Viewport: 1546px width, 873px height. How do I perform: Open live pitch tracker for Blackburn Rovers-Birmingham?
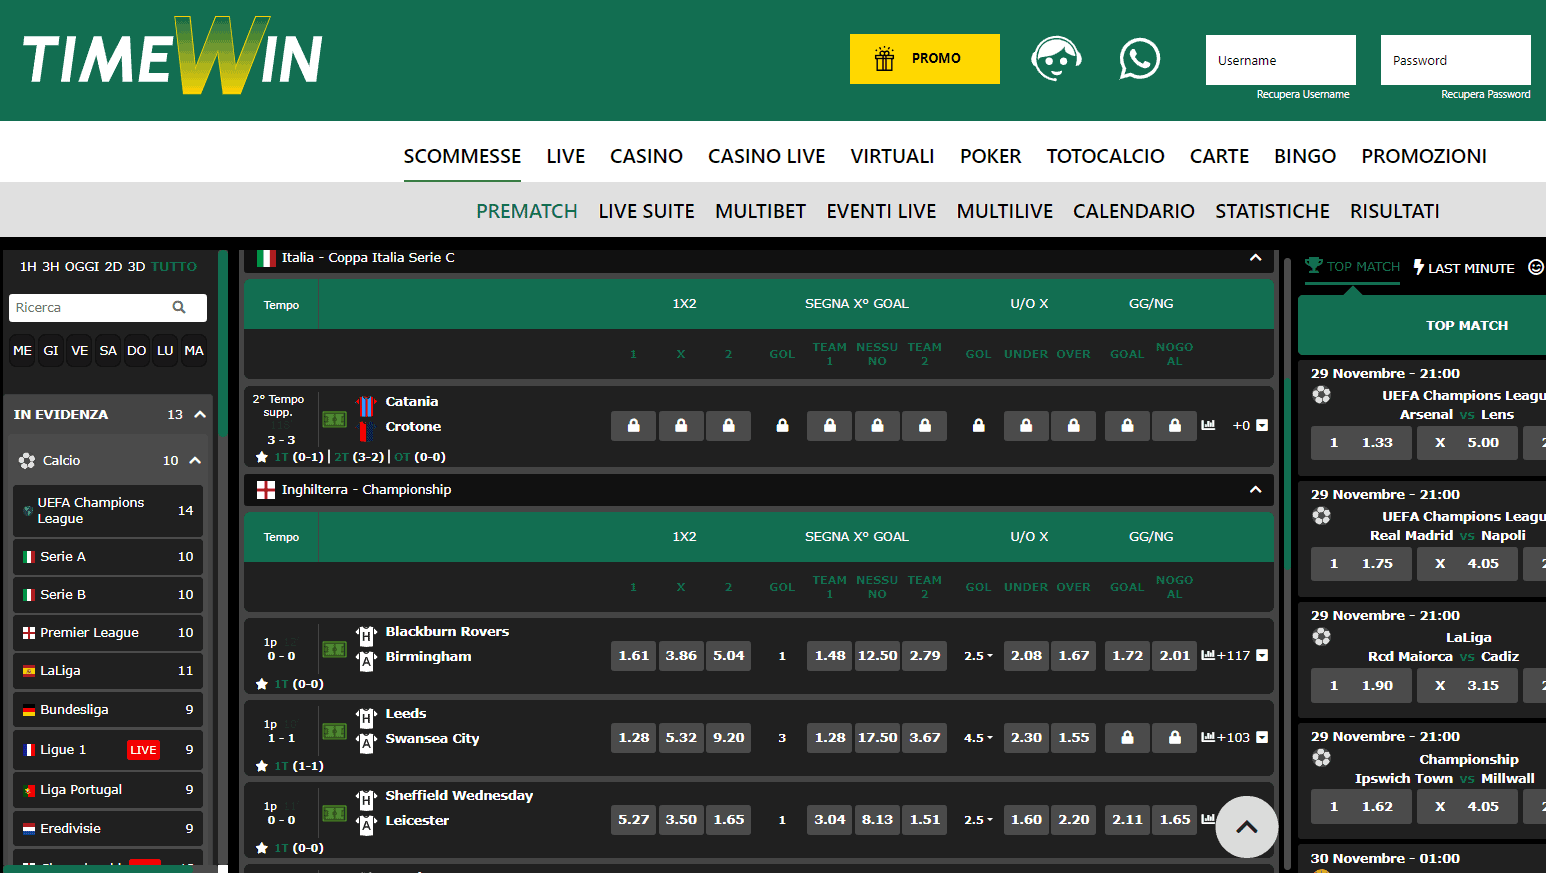[334, 649]
